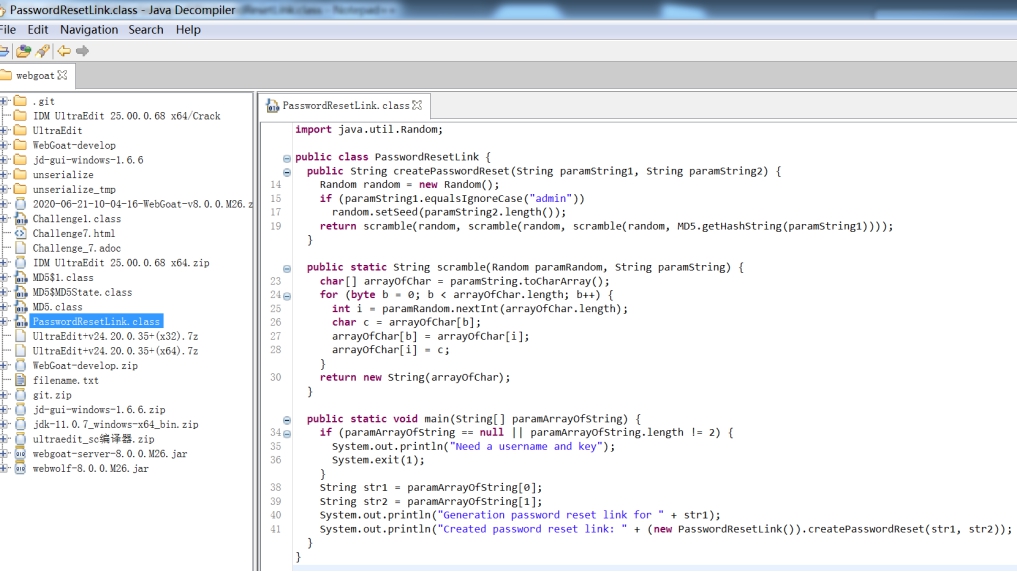
Task: Click the WebGoat-develop.zip archive icon
Action: (21, 366)
